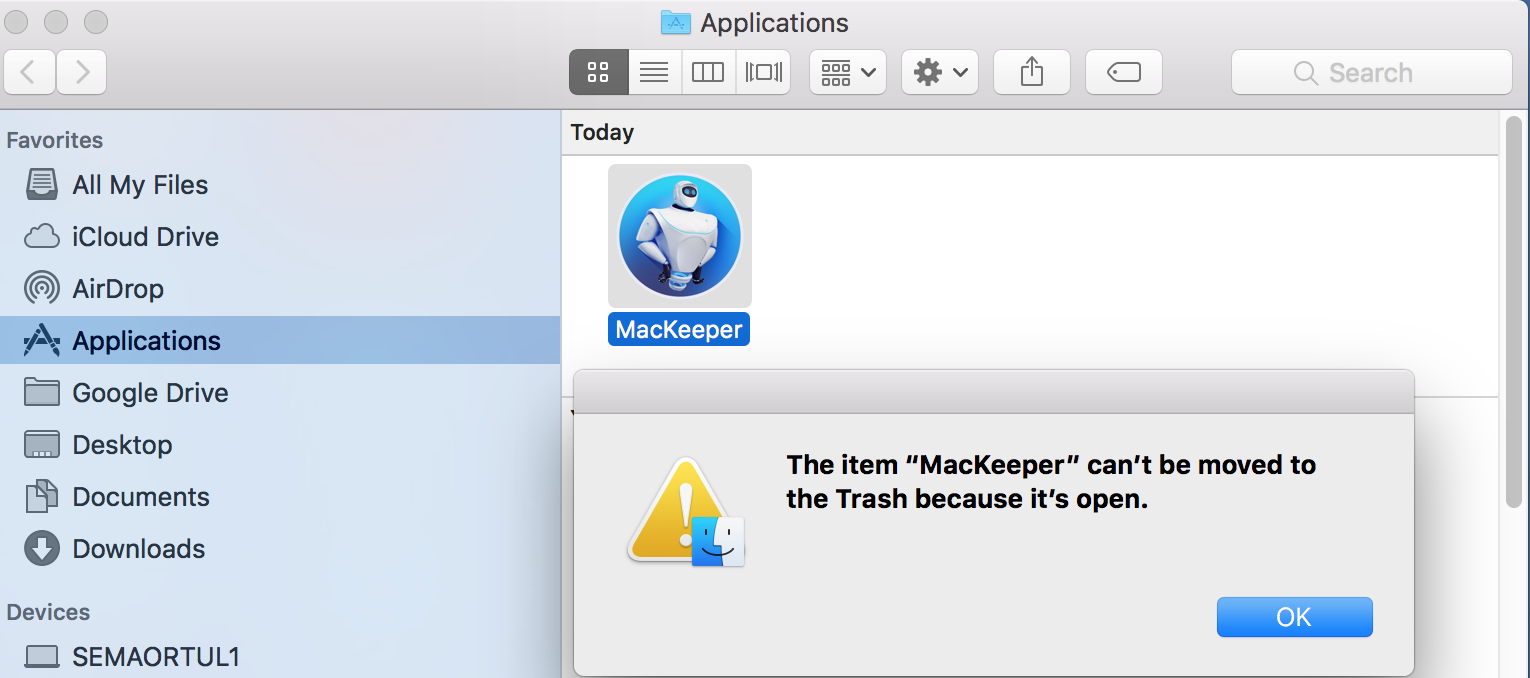This screenshot has height=678, width=1530.
Task: Click the Share toolbar button
Action: pyautogui.click(x=1032, y=72)
